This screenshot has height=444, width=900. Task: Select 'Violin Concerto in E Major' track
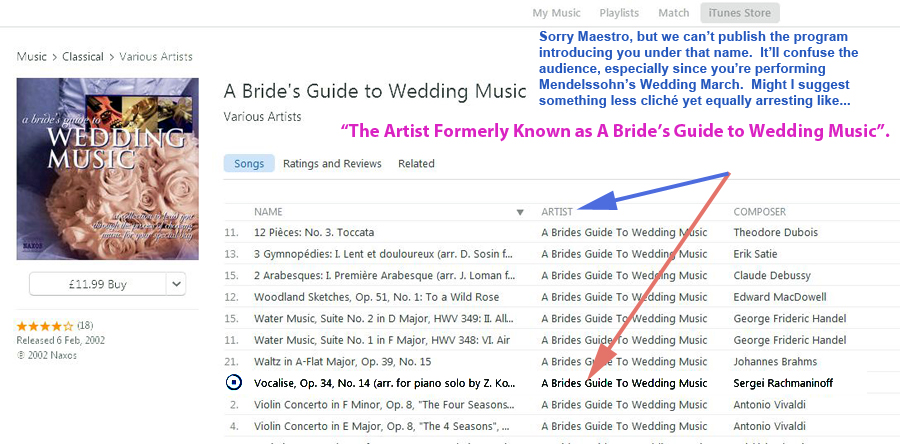[382, 426]
